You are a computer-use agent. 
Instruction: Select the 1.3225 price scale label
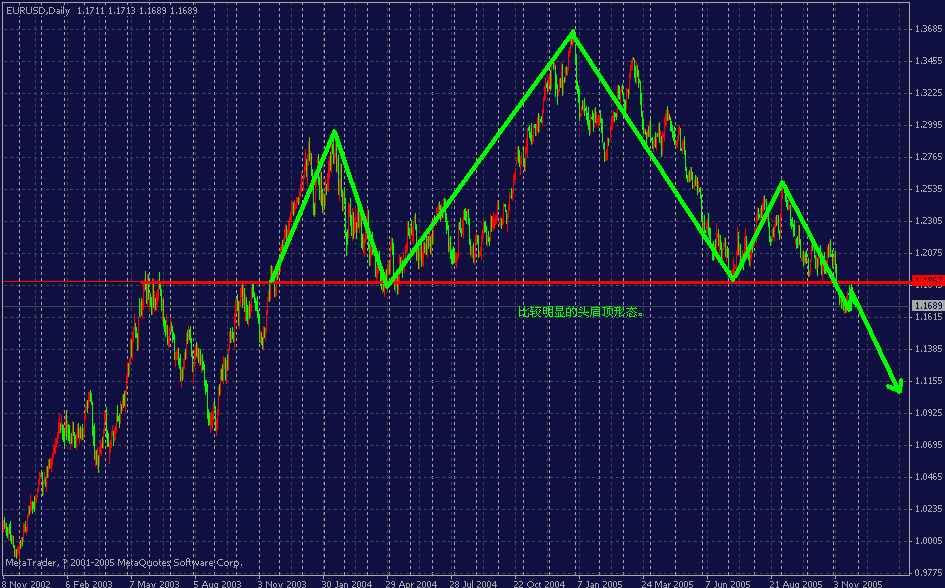point(928,93)
